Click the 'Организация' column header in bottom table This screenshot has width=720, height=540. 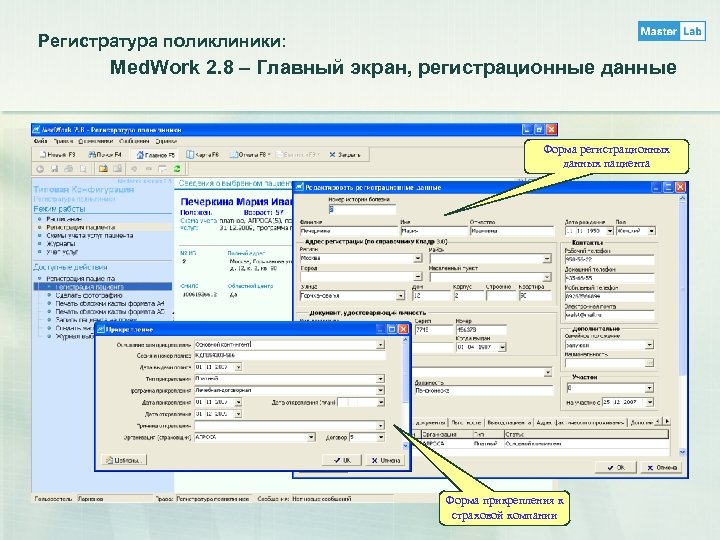tap(446, 434)
